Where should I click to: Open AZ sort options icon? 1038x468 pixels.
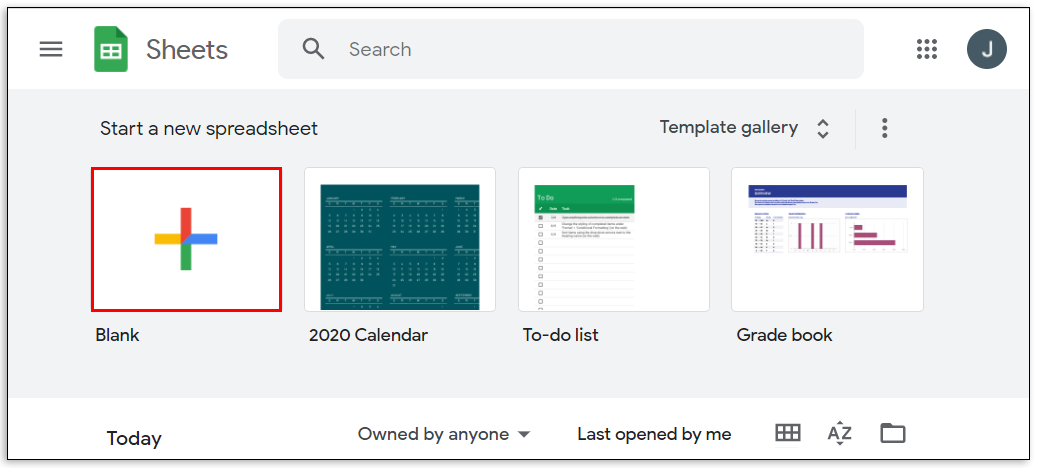click(x=840, y=433)
